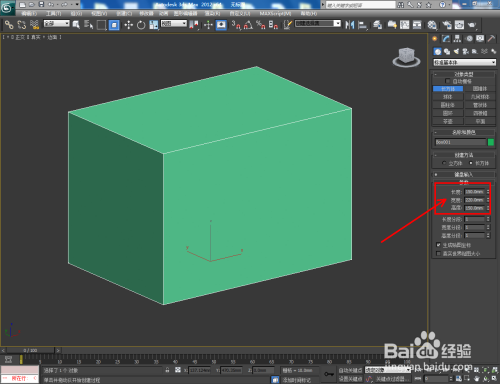Screen dimensions: 500x384
Task: Open the Select by Name tool
Action: pyautogui.click(x=88, y=25)
